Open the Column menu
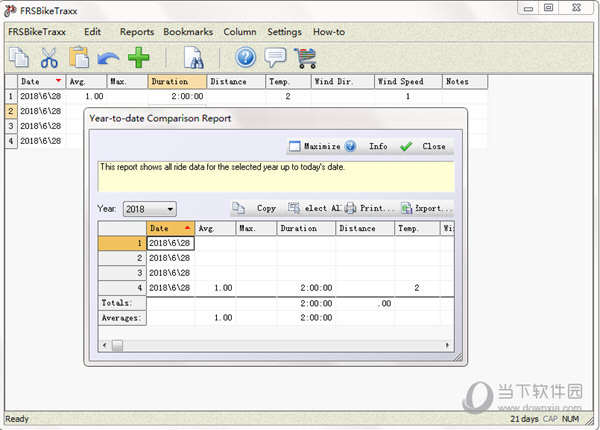 pyautogui.click(x=240, y=32)
